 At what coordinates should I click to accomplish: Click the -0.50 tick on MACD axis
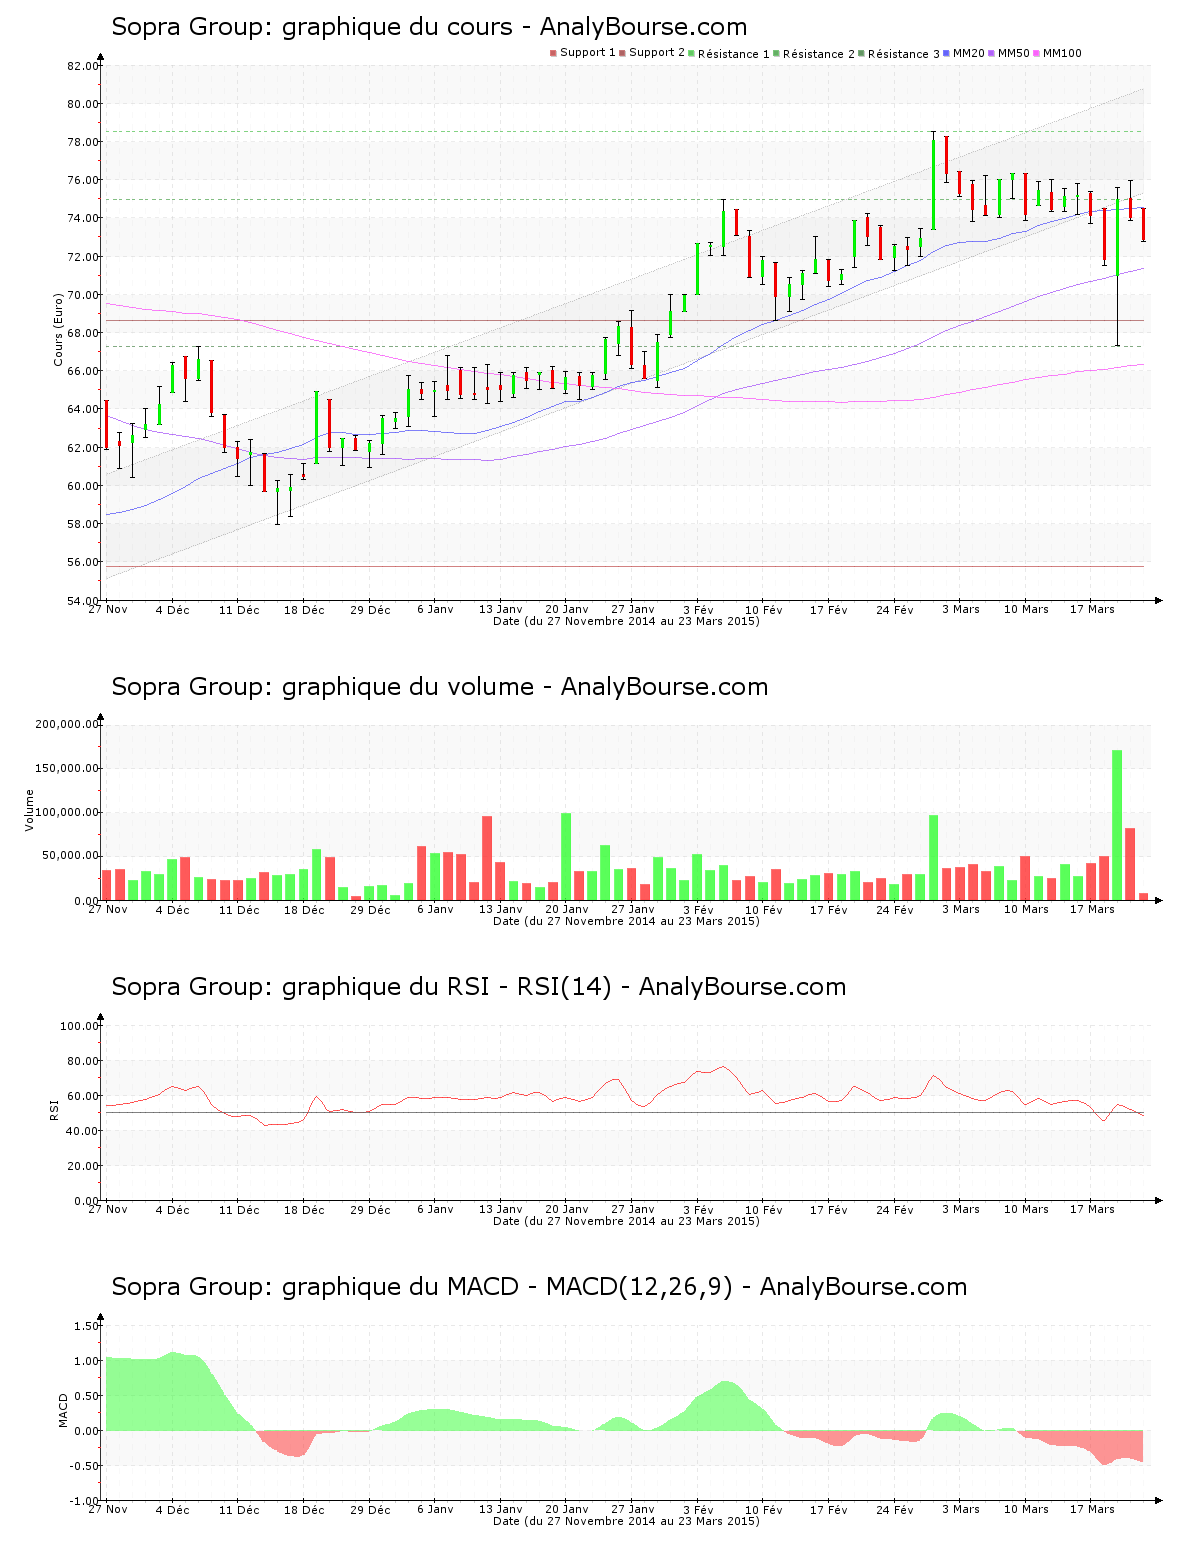tap(84, 1466)
